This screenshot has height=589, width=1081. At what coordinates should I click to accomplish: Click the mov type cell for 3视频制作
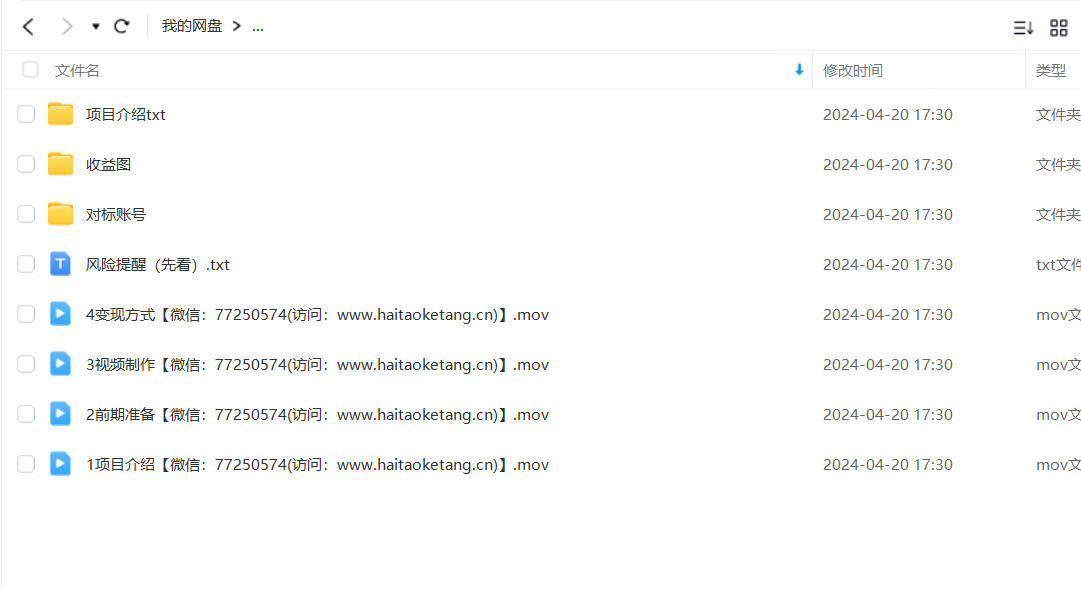[x=1058, y=365]
